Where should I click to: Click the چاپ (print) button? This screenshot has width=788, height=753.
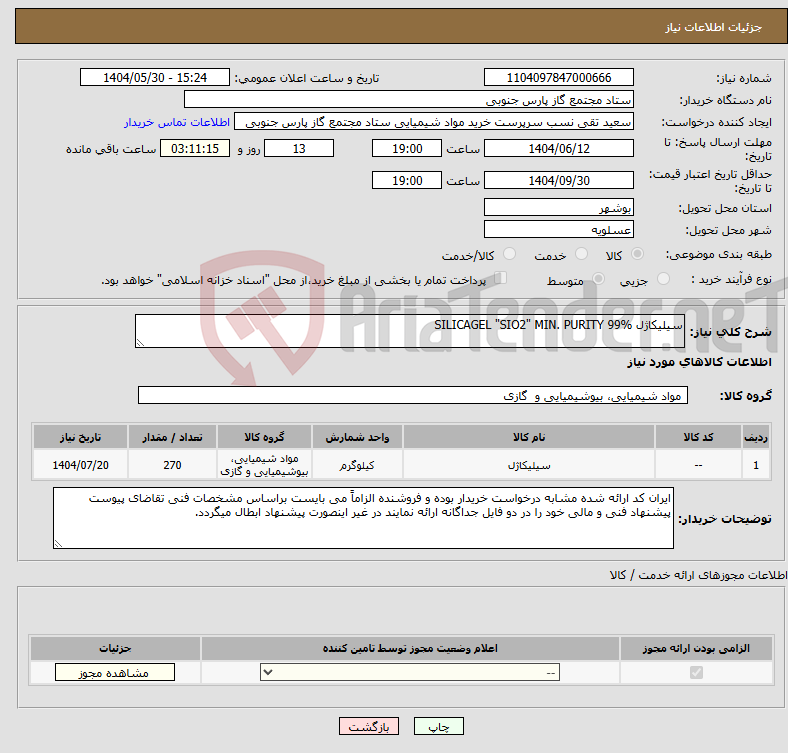click(438, 726)
